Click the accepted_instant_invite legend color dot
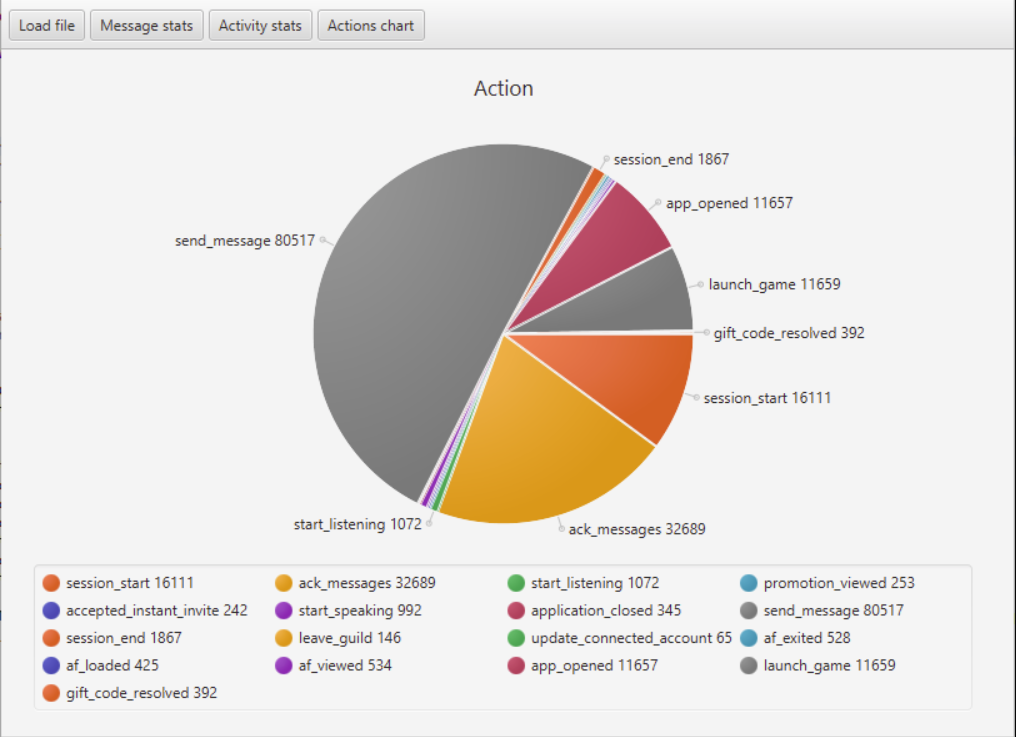This screenshot has height=737, width=1016. click(51, 611)
